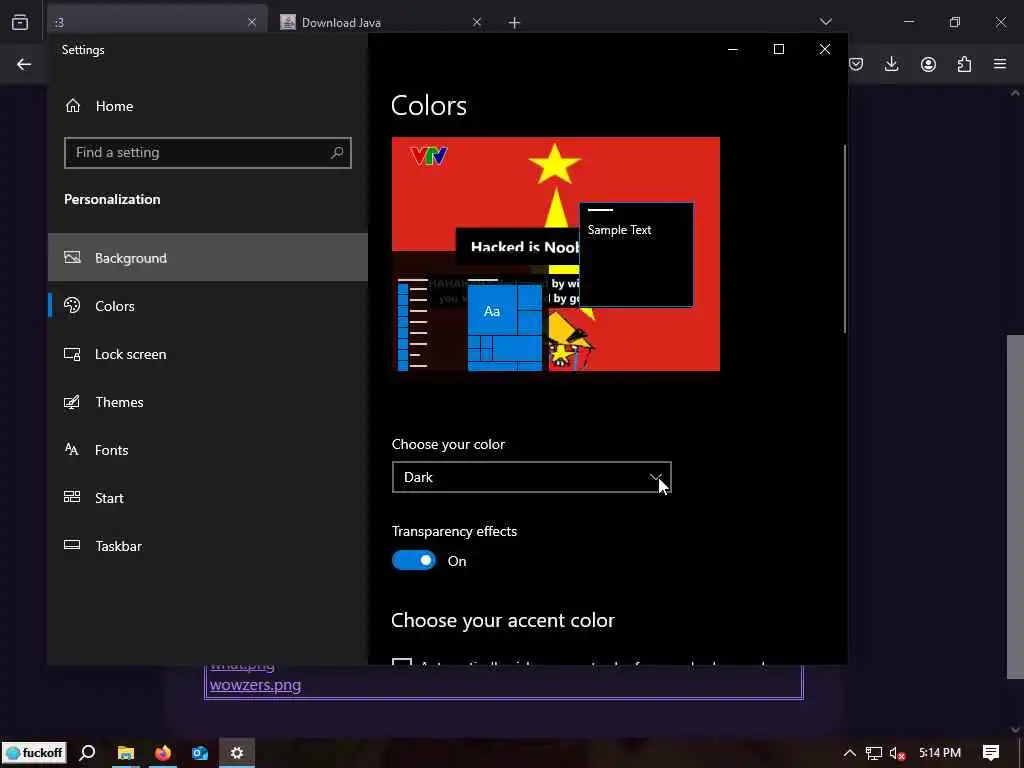Screen dimensions: 1024x768
Task: Select Colors in Settings sidebar
Action: (208, 306)
